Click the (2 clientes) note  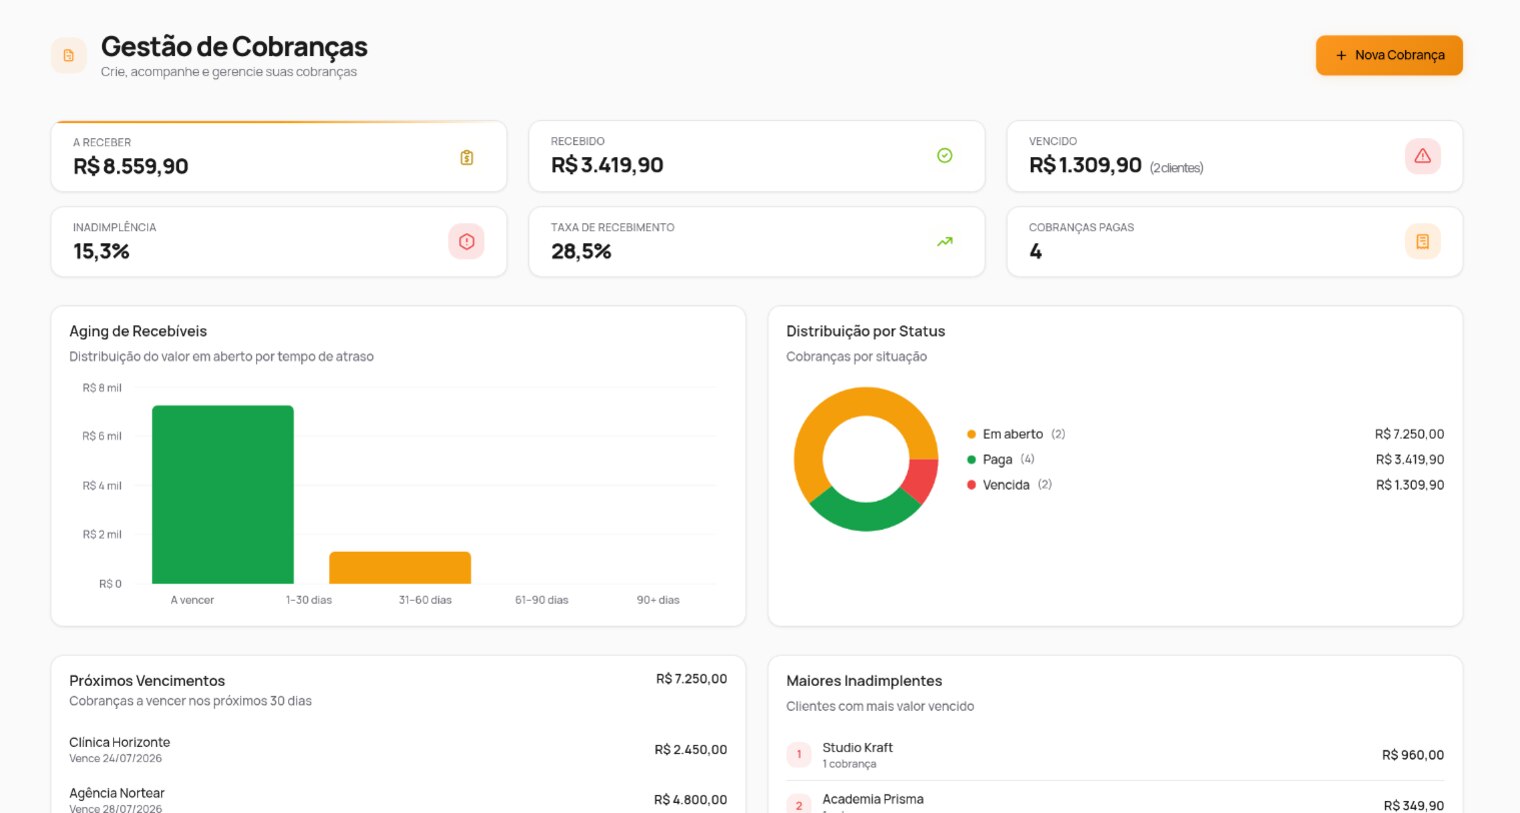[x=1176, y=168]
